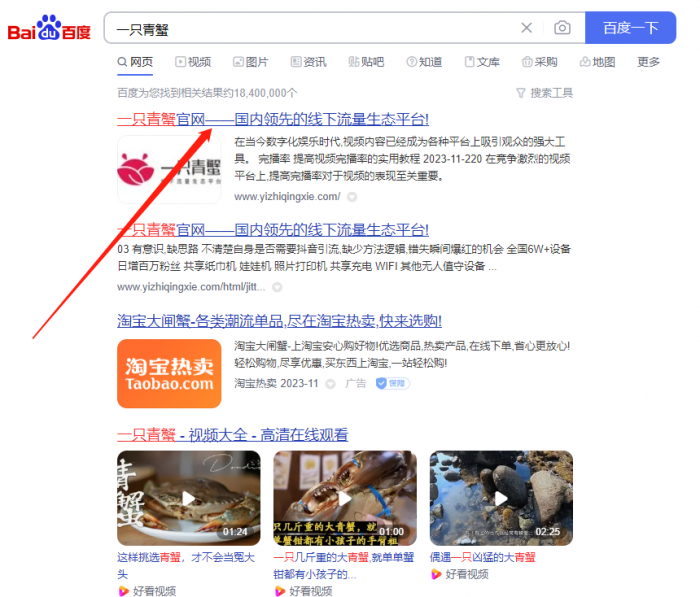Open the 贴吧 tab

pos(366,62)
